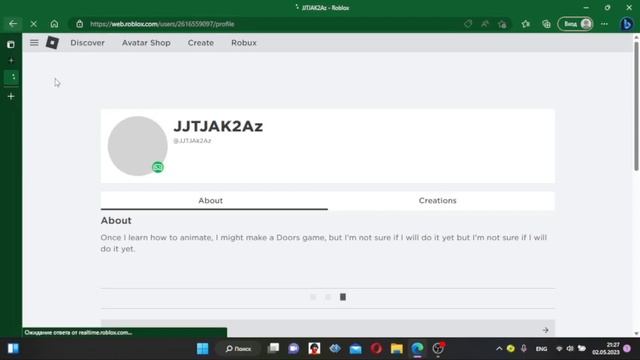640x360 pixels.
Task: Open the browser home page icon
Action: click(x=54, y=24)
